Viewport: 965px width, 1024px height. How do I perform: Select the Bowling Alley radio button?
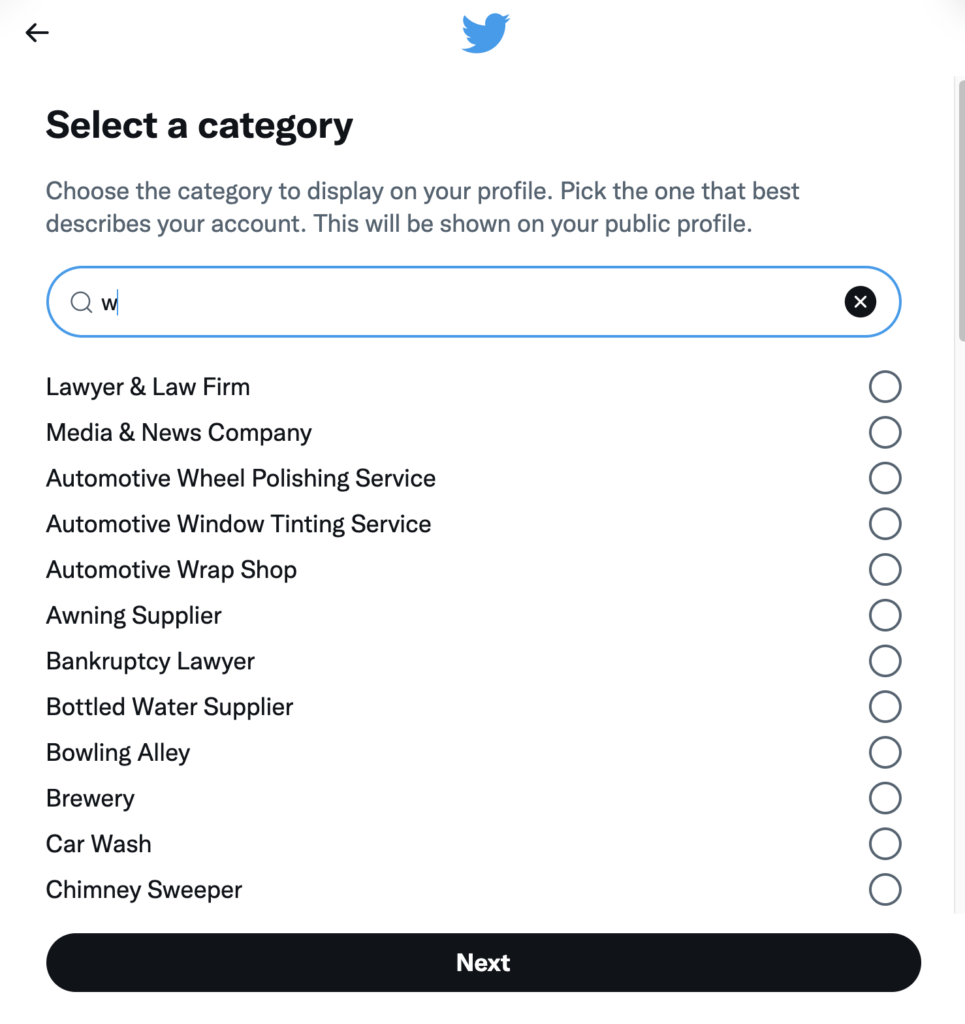[885, 752]
